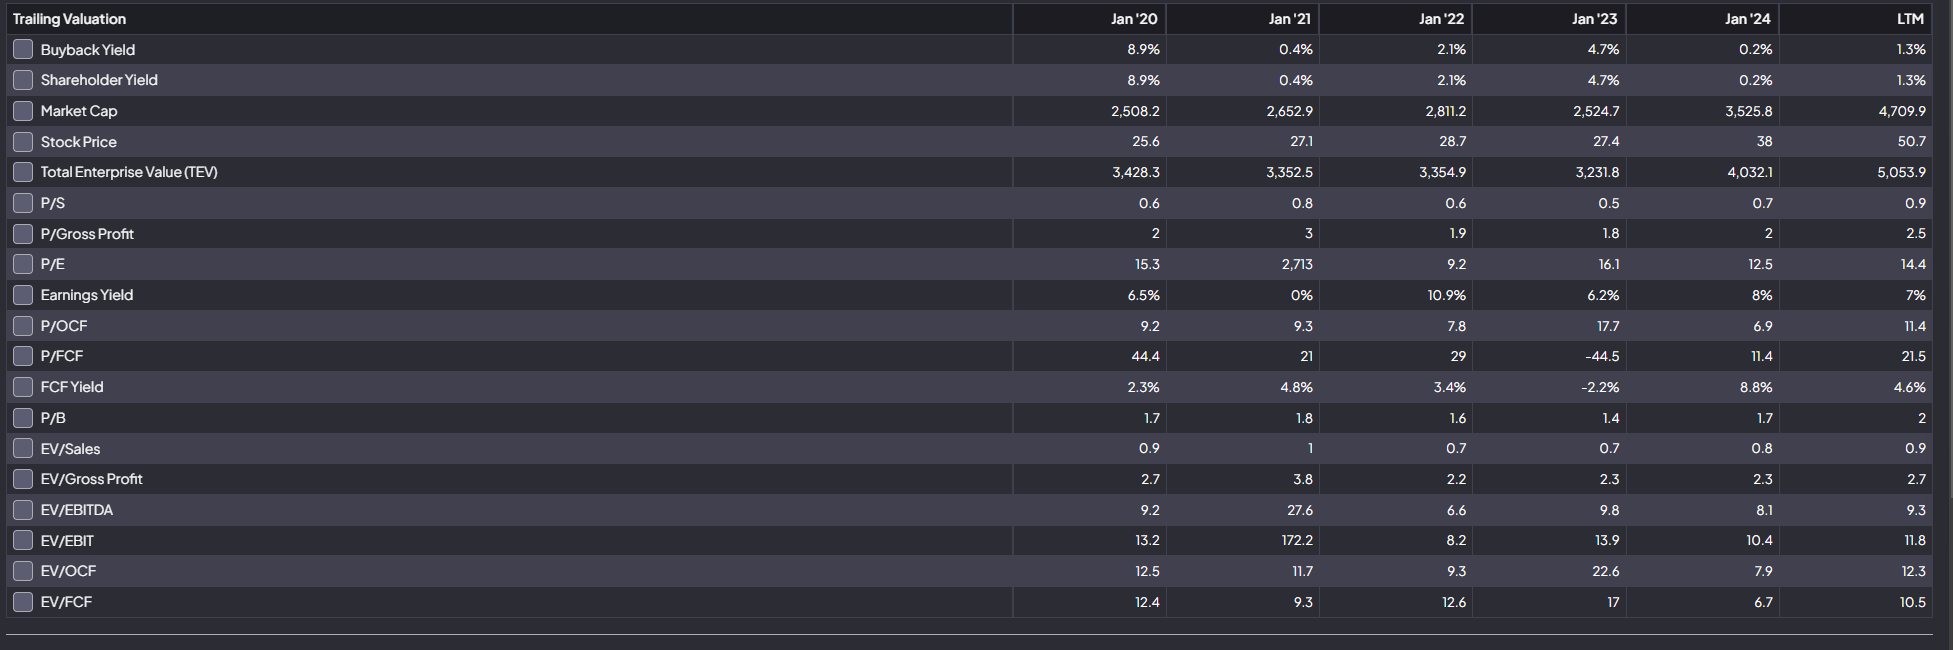Click Earnings Yield value 6.5%
1953x650 pixels.
click(x=1144, y=295)
